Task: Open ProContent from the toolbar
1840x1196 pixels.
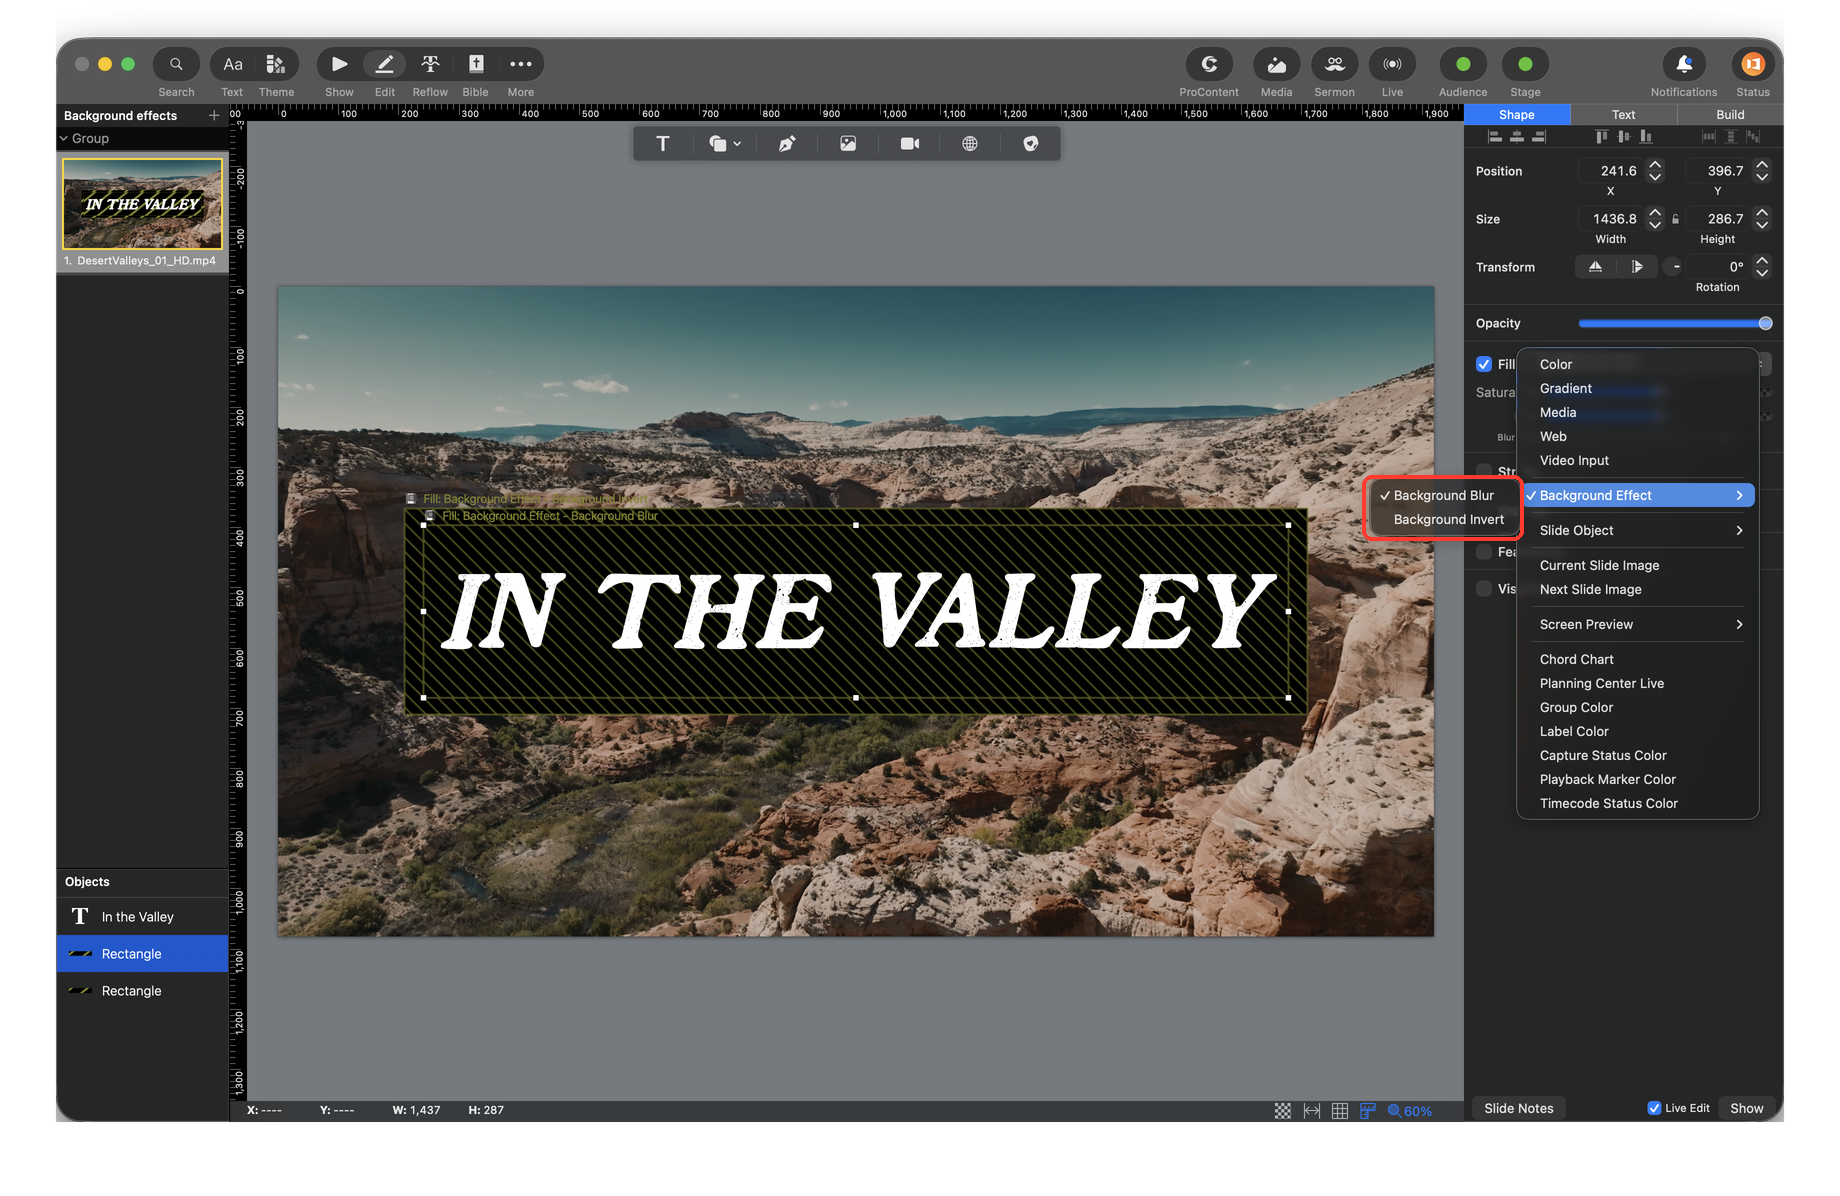Action: pyautogui.click(x=1209, y=64)
